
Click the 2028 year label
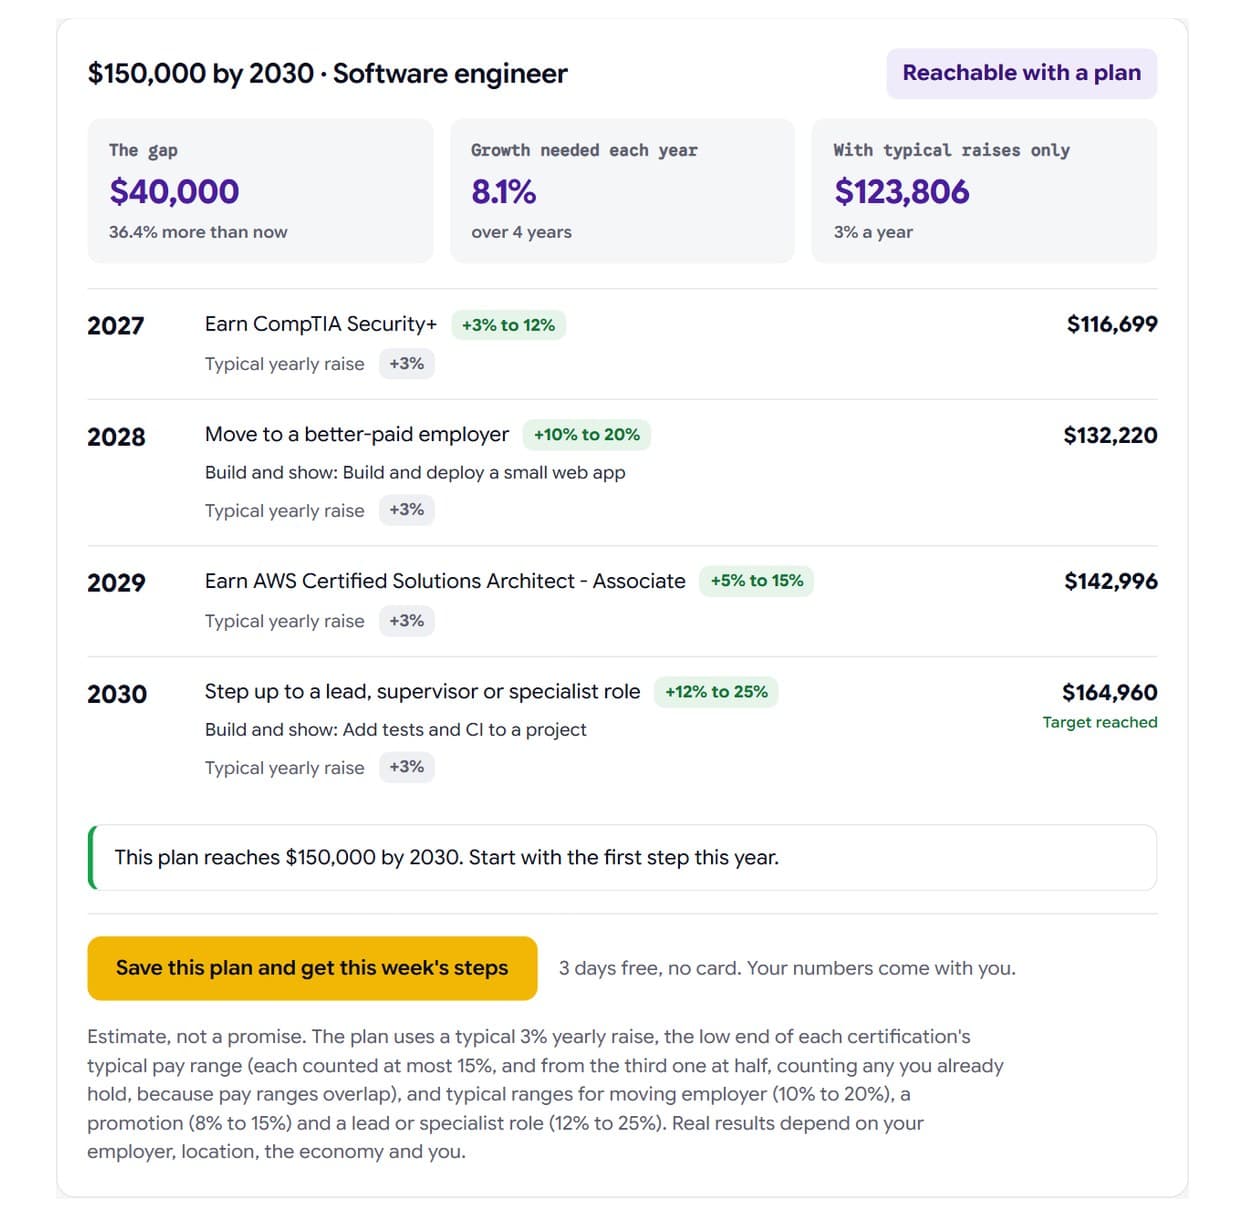(116, 437)
